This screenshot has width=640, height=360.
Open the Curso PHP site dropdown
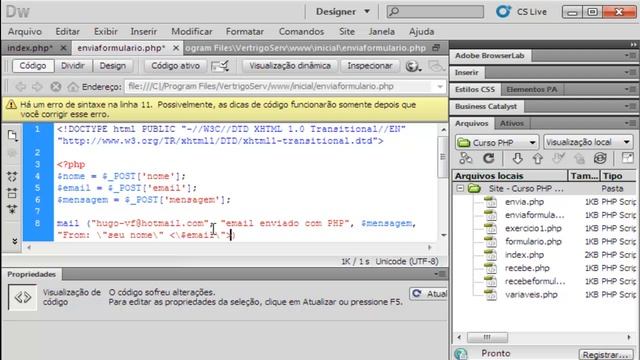click(x=497, y=142)
